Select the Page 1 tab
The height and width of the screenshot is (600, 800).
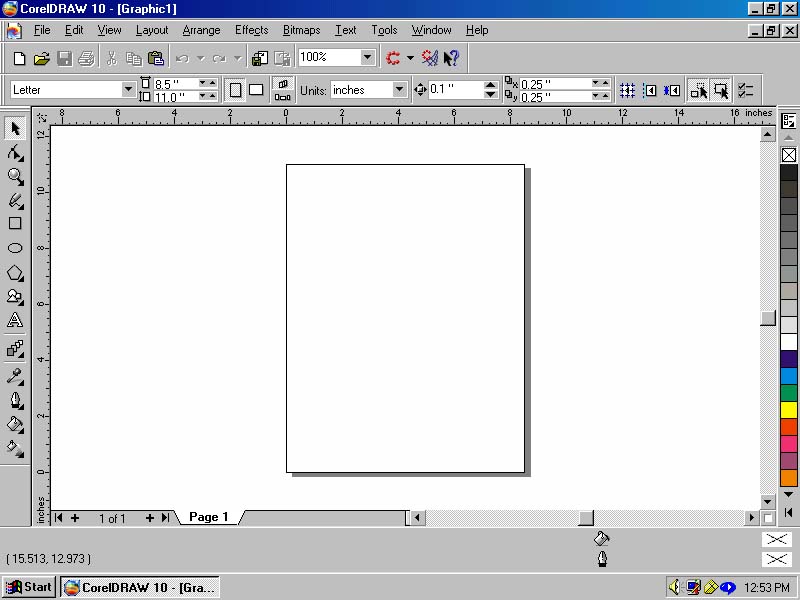point(208,517)
